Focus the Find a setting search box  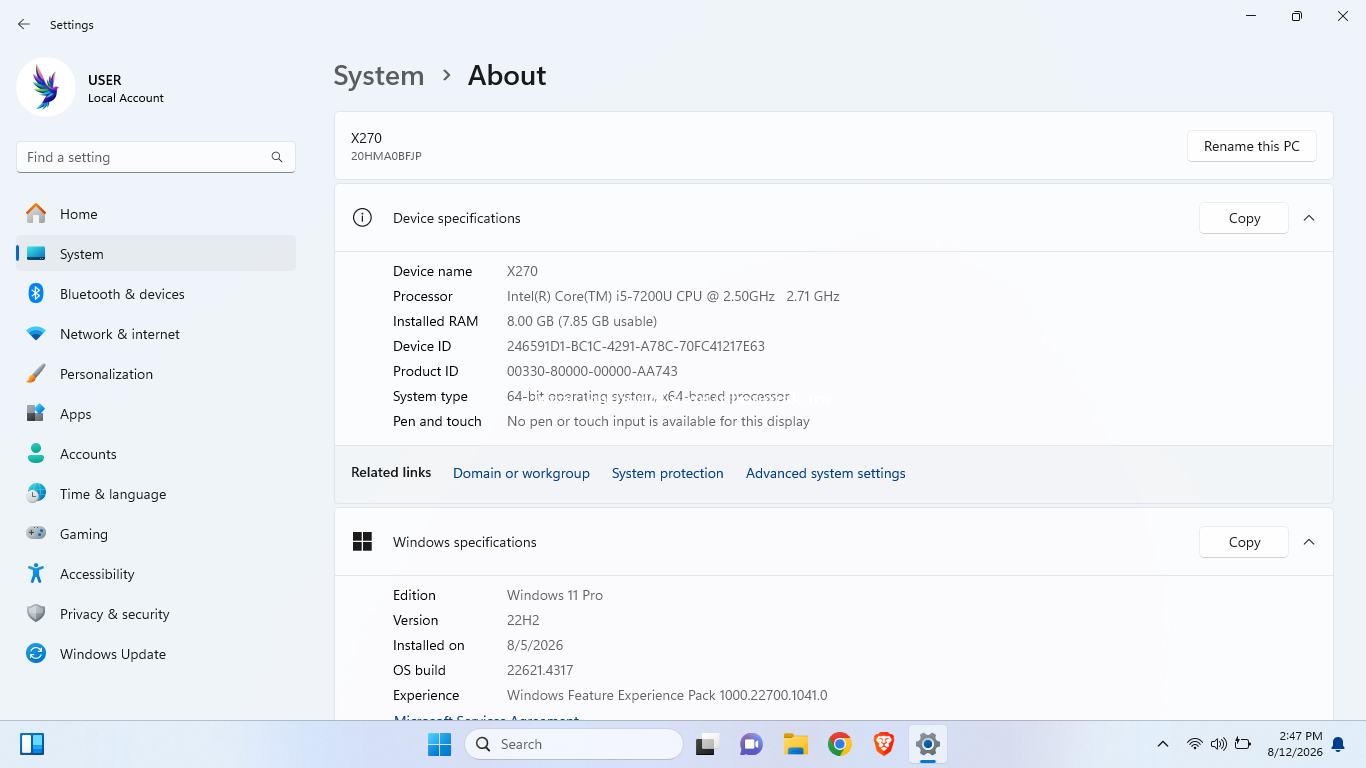pyautogui.click(x=156, y=157)
